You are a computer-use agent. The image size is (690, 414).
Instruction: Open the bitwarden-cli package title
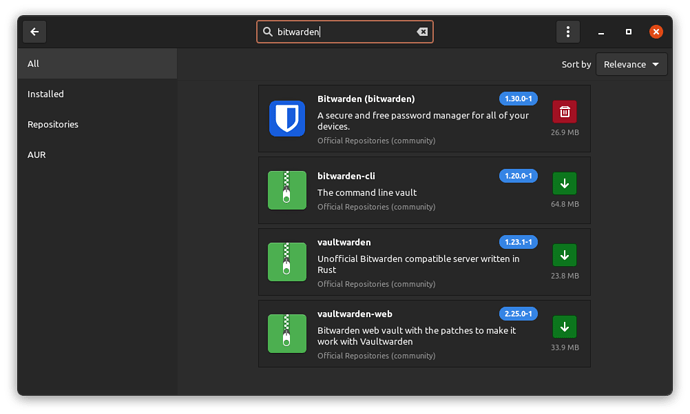346,176
